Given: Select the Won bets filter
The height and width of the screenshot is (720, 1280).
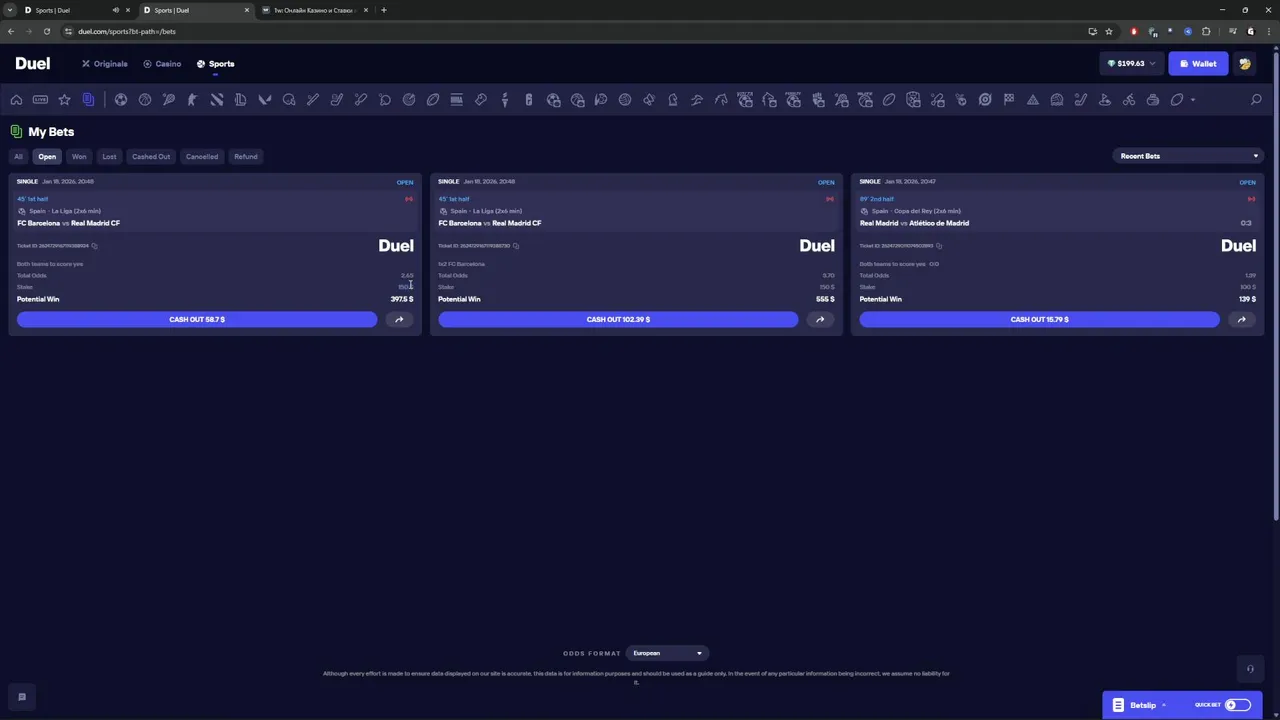Looking at the screenshot, I should click(x=79, y=156).
